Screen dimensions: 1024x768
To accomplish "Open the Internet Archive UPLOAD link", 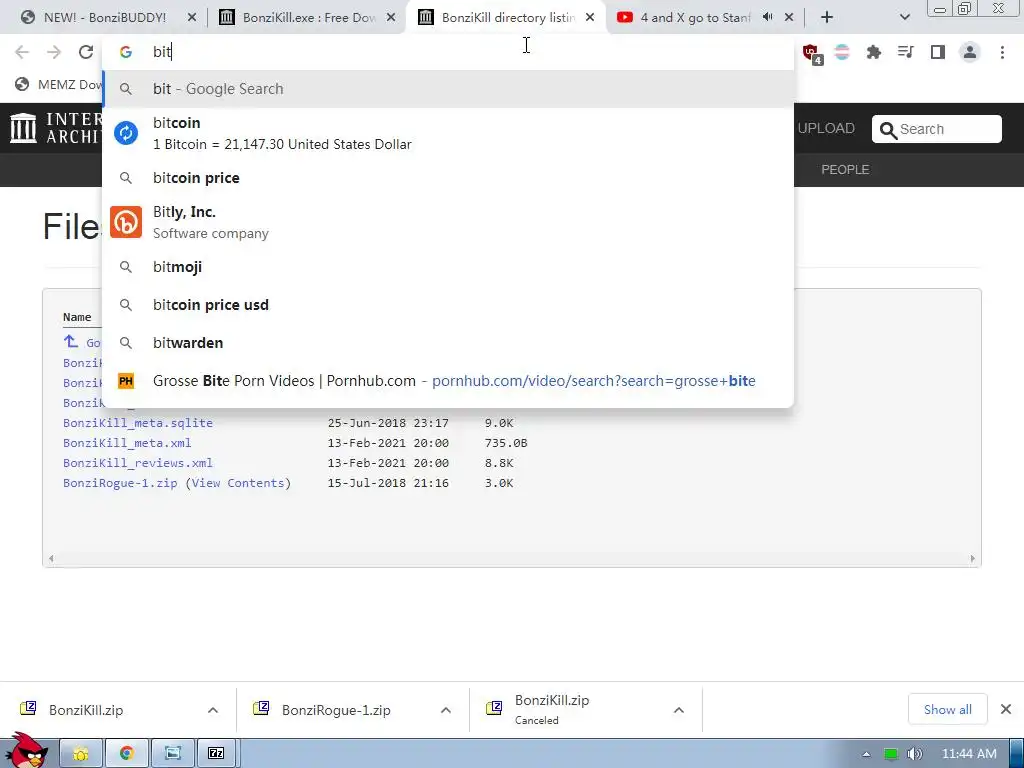I will click(x=826, y=129).
